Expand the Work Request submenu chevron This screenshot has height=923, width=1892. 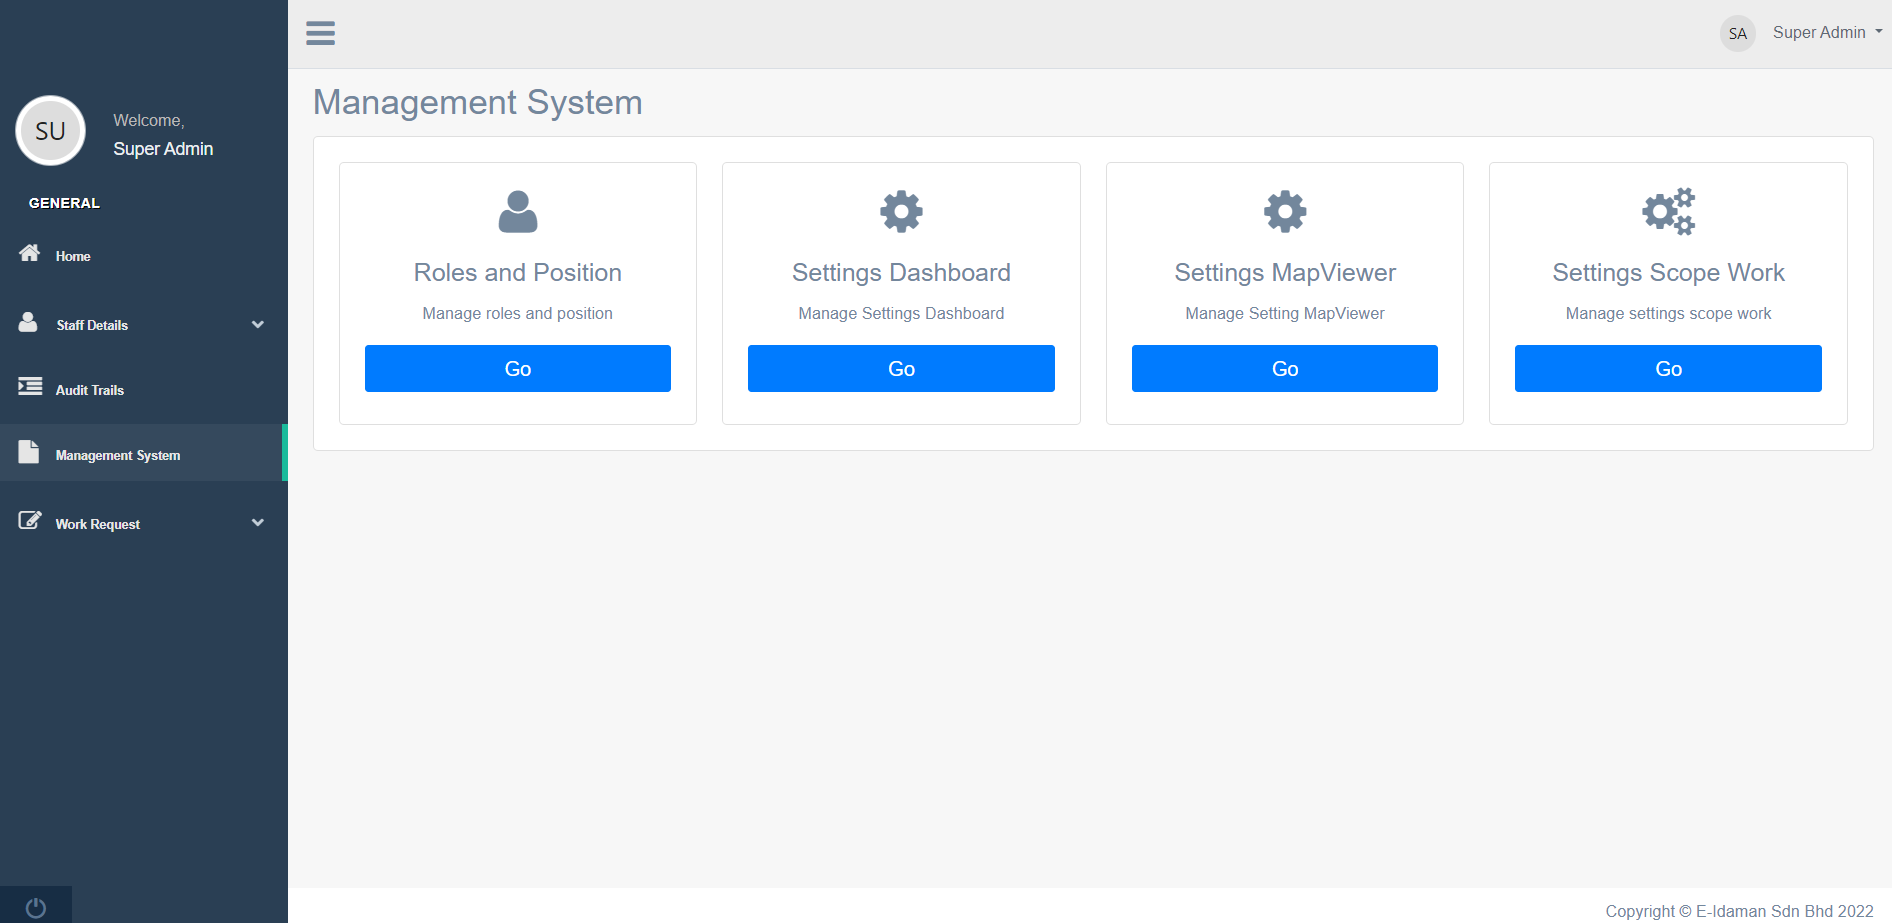click(x=258, y=522)
